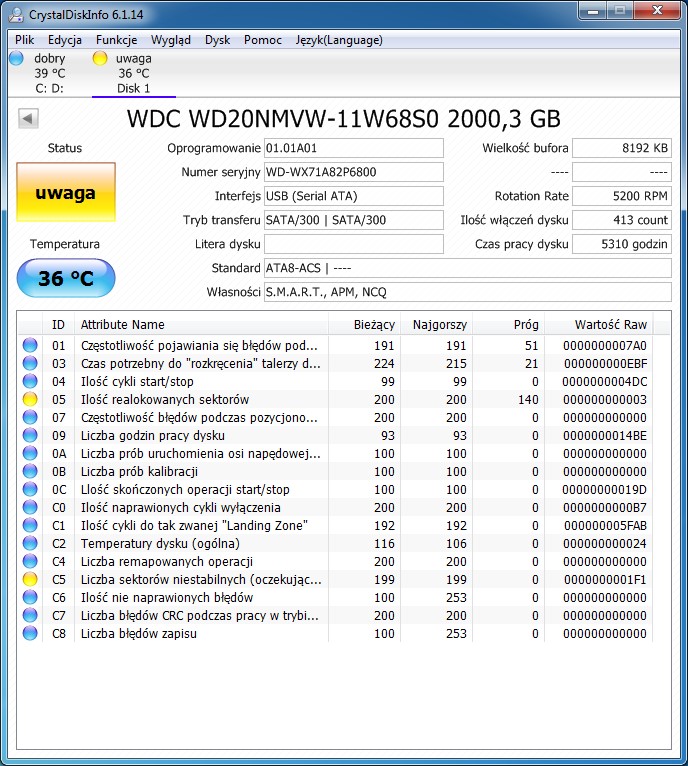Click the Rotation Rate field 5200 RPM
Viewport: 688px width, 766px height.
coord(622,196)
